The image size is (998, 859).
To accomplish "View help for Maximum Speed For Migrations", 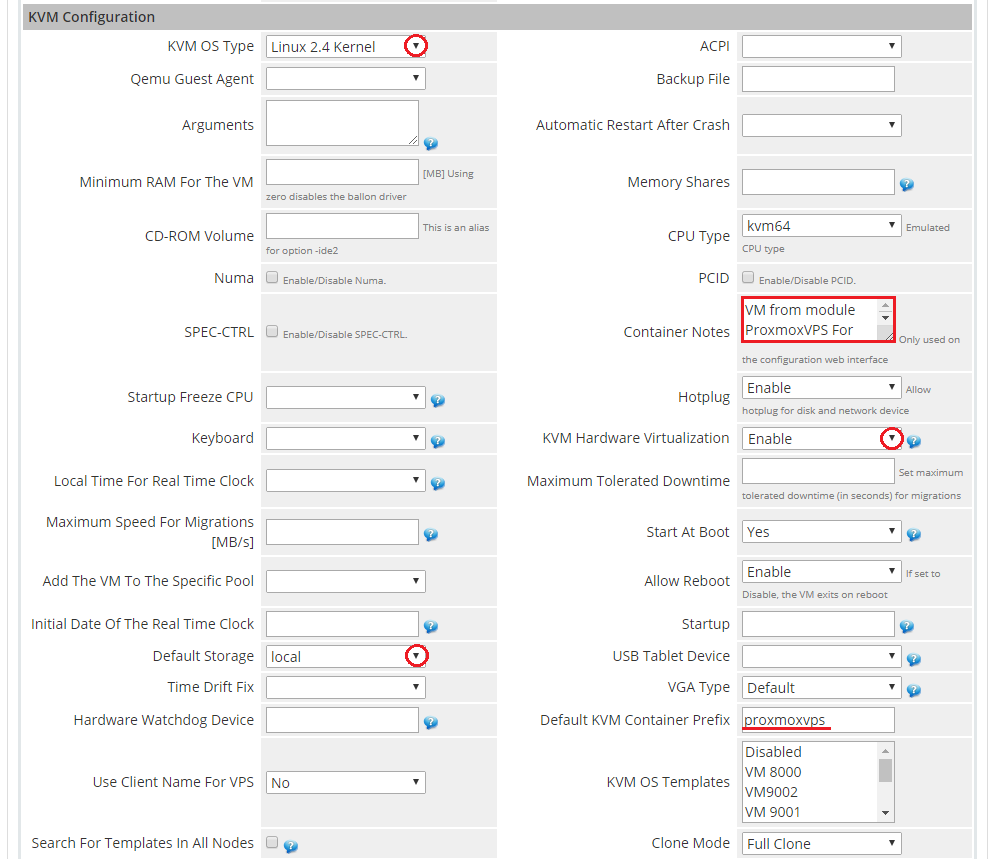I will click(x=431, y=534).
